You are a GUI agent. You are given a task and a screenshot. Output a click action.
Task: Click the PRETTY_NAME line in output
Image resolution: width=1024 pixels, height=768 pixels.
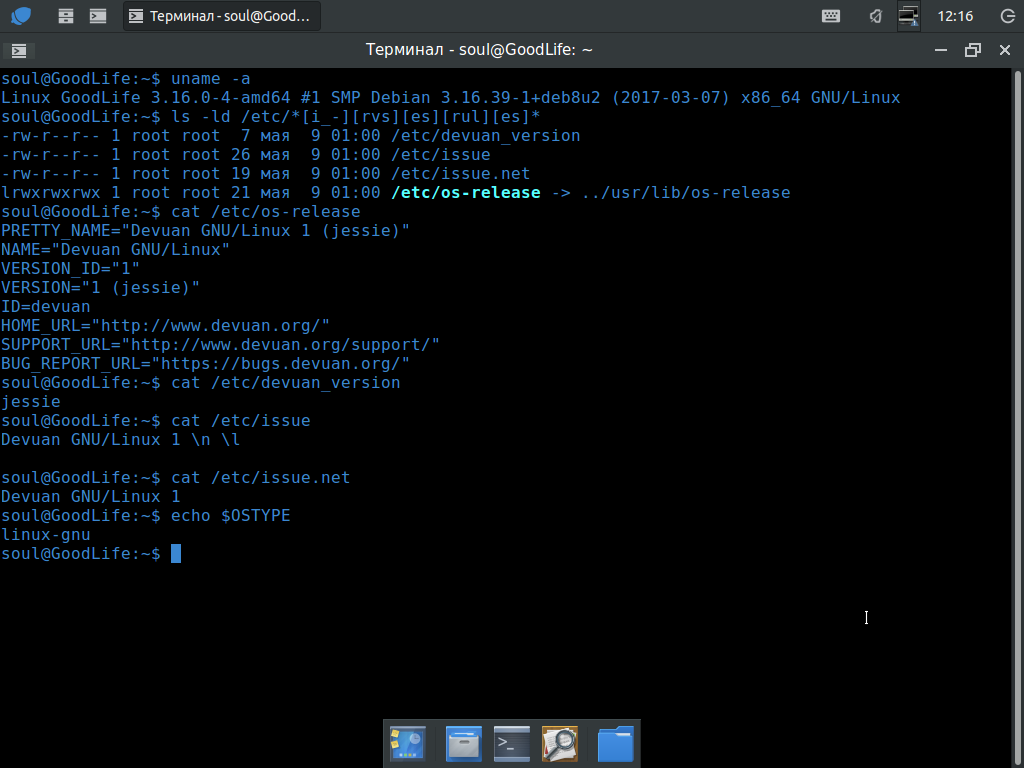205,231
